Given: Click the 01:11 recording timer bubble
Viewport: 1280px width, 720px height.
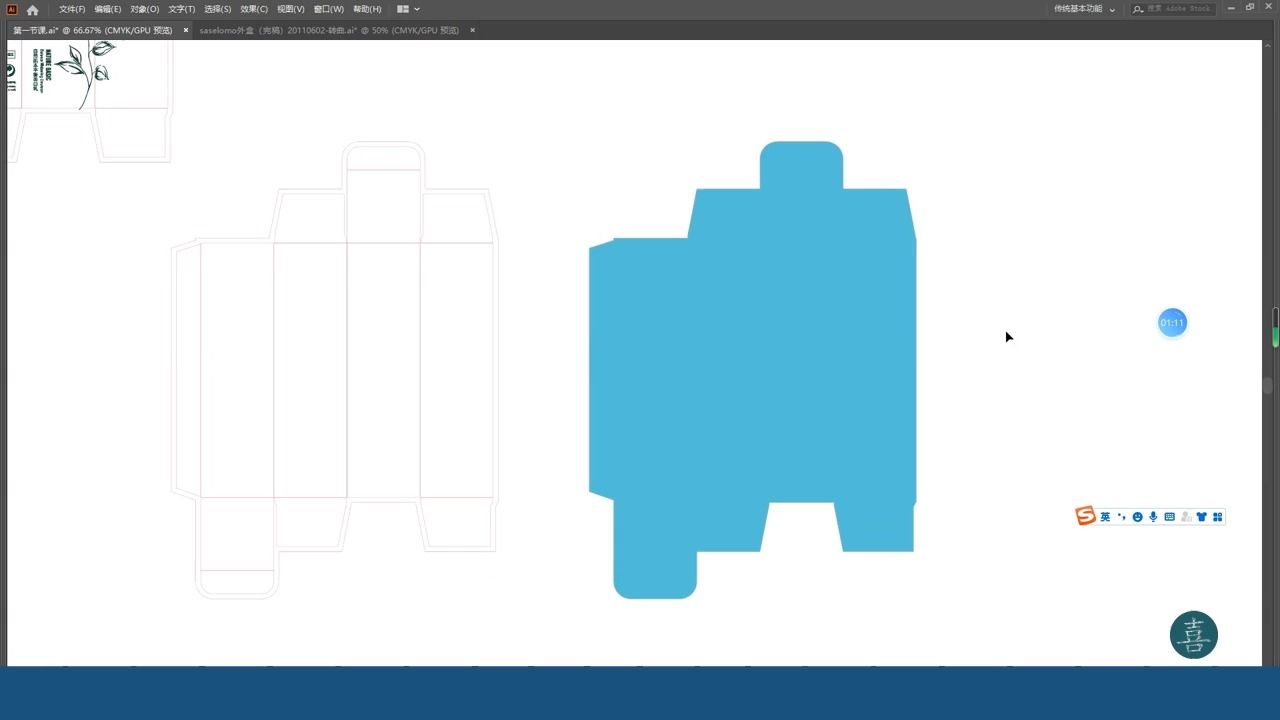Looking at the screenshot, I should pyautogui.click(x=1172, y=323).
